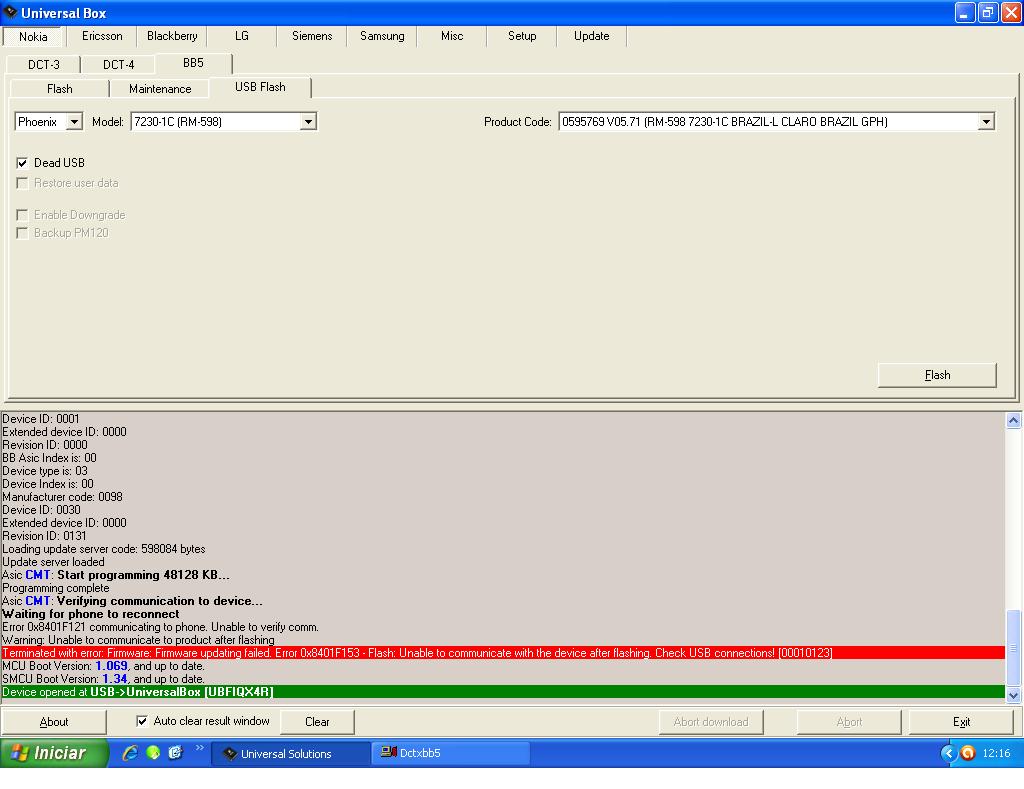Close the Universal Box window
The height and width of the screenshot is (789, 1024).
[x=1011, y=12]
